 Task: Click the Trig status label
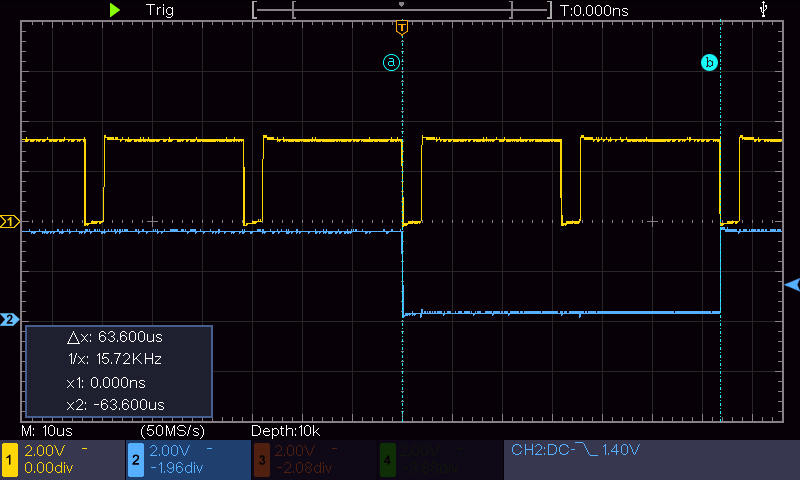[x=159, y=10]
